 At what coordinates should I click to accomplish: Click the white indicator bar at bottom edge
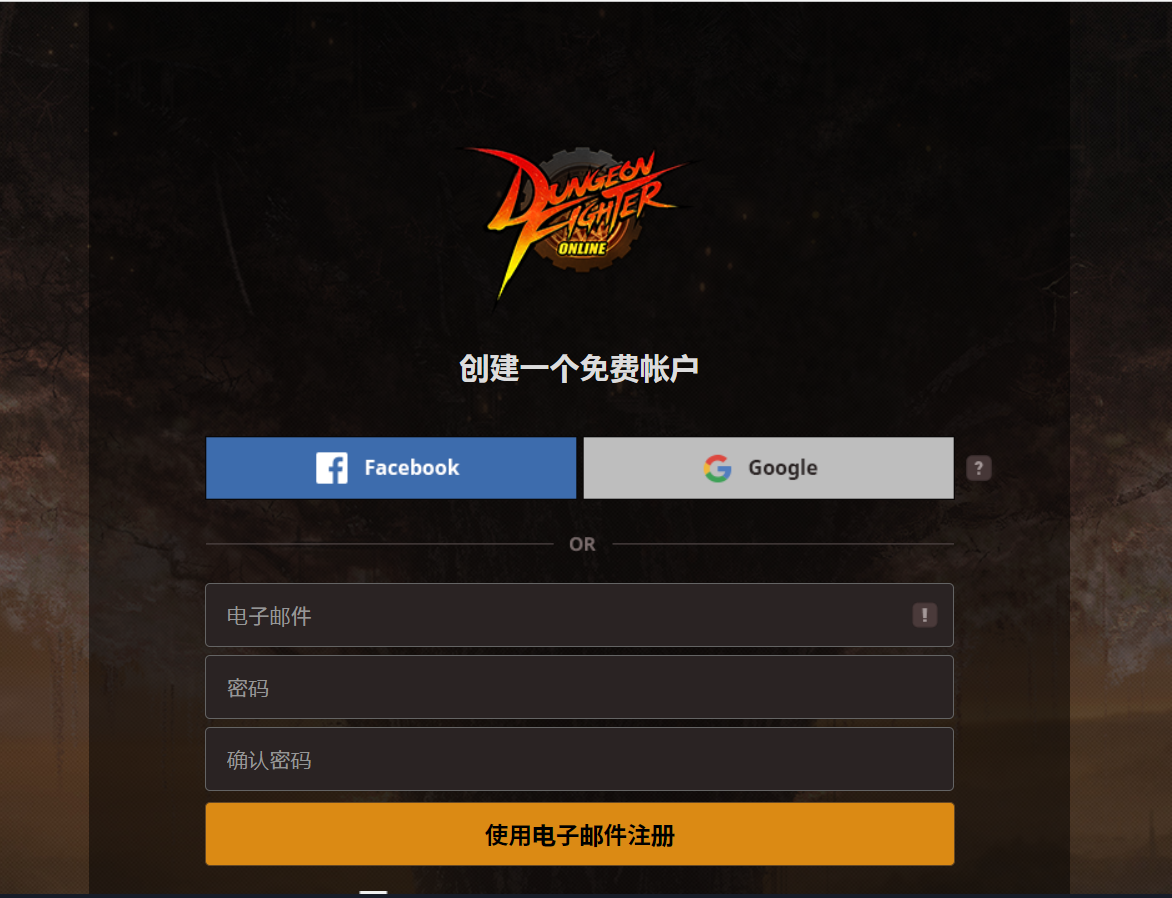click(373, 892)
